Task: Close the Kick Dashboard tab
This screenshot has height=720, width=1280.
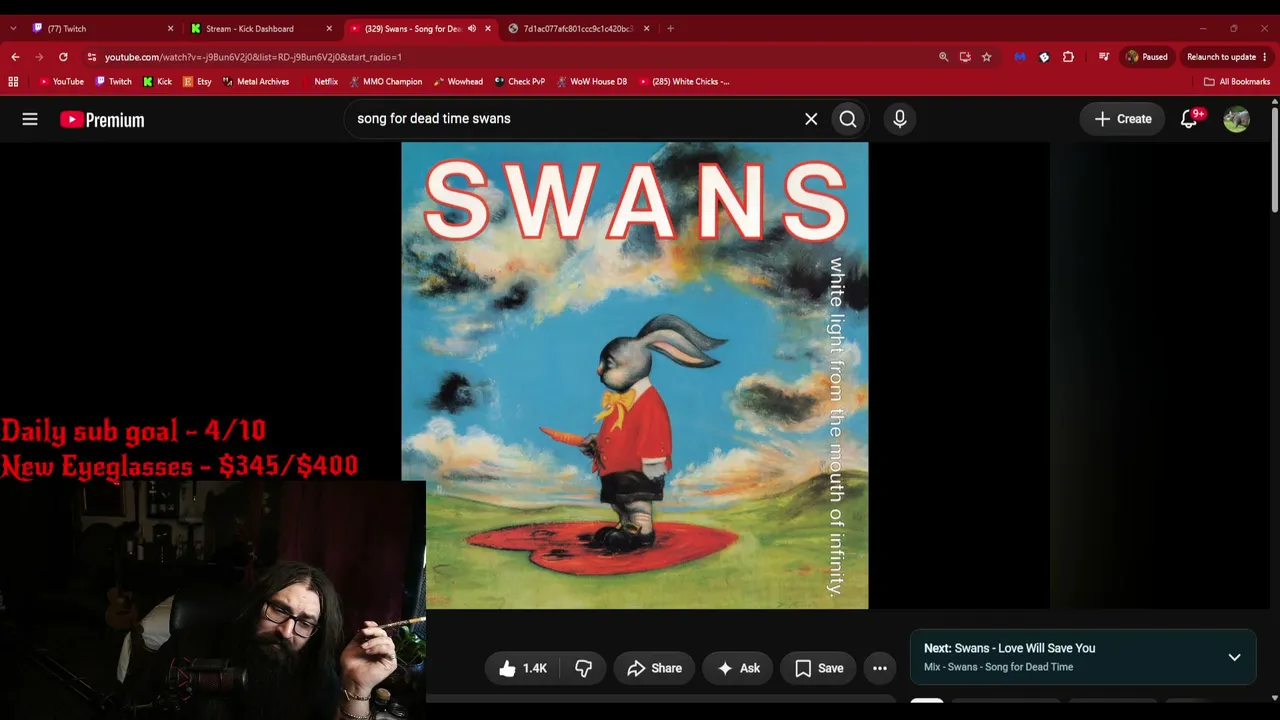Action: 329,28
